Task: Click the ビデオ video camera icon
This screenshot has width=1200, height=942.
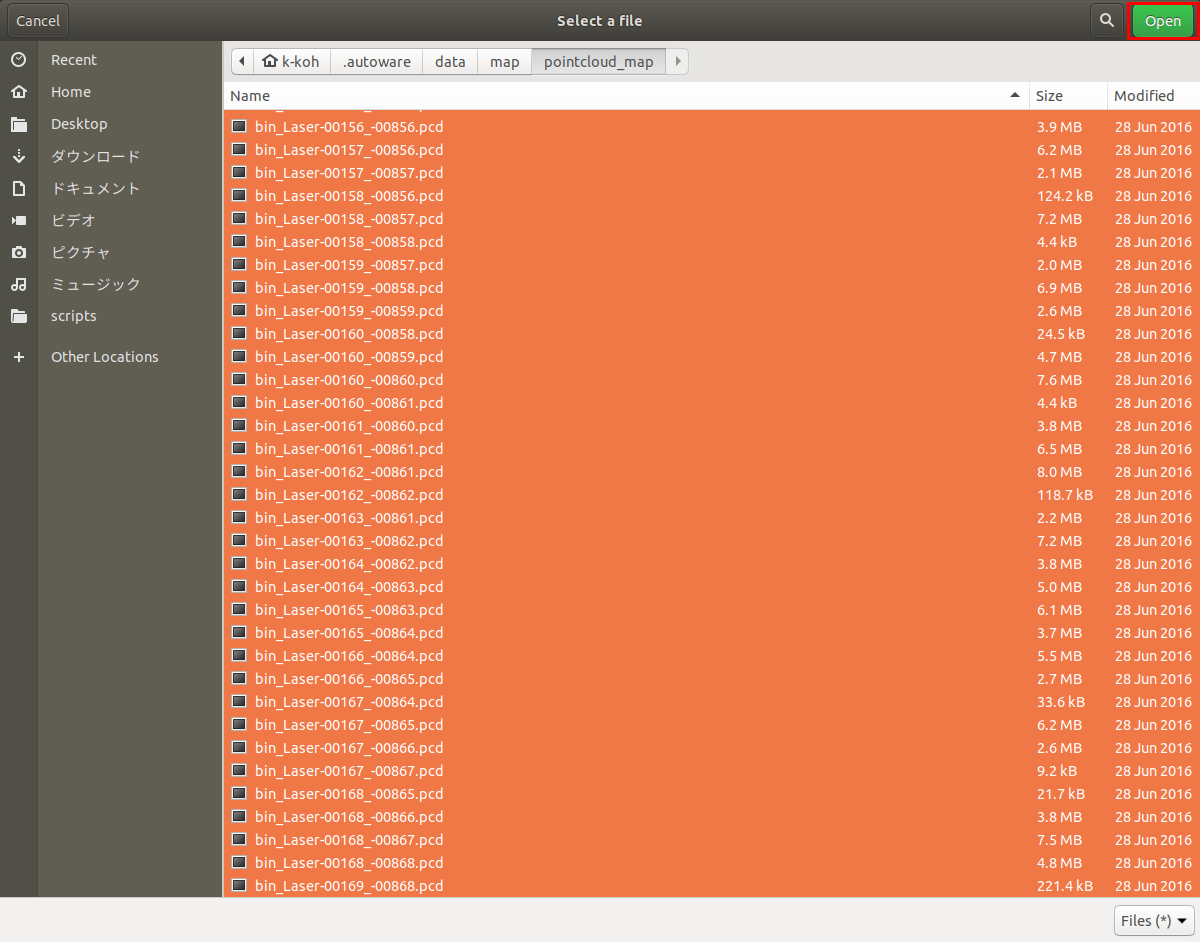Action: [x=18, y=220]
